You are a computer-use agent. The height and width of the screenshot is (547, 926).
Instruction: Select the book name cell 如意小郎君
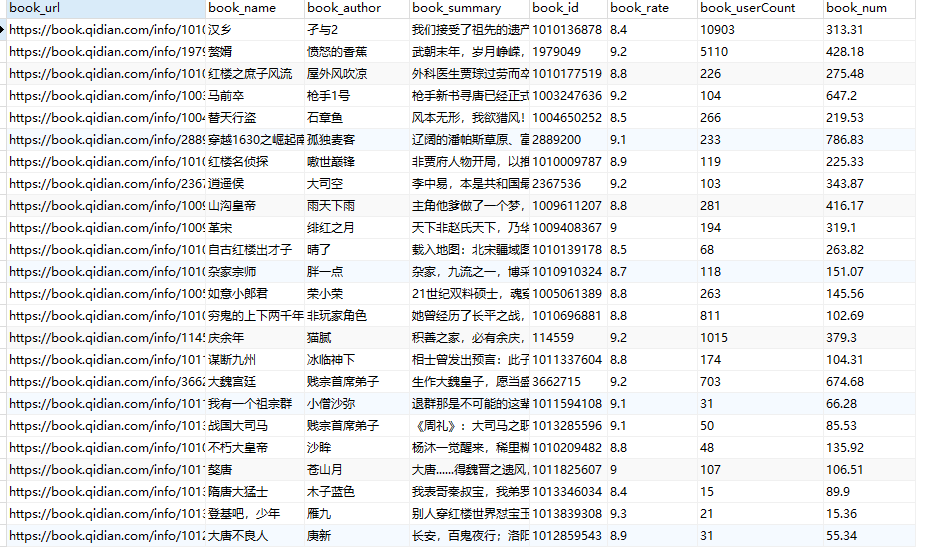[x=255, y=294]
